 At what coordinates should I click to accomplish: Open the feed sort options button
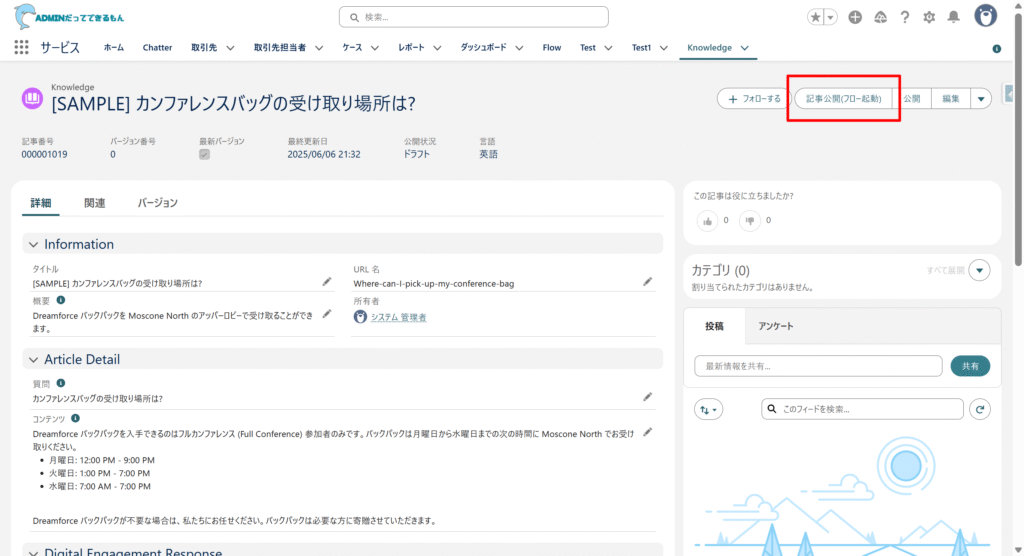coord(709,410)
